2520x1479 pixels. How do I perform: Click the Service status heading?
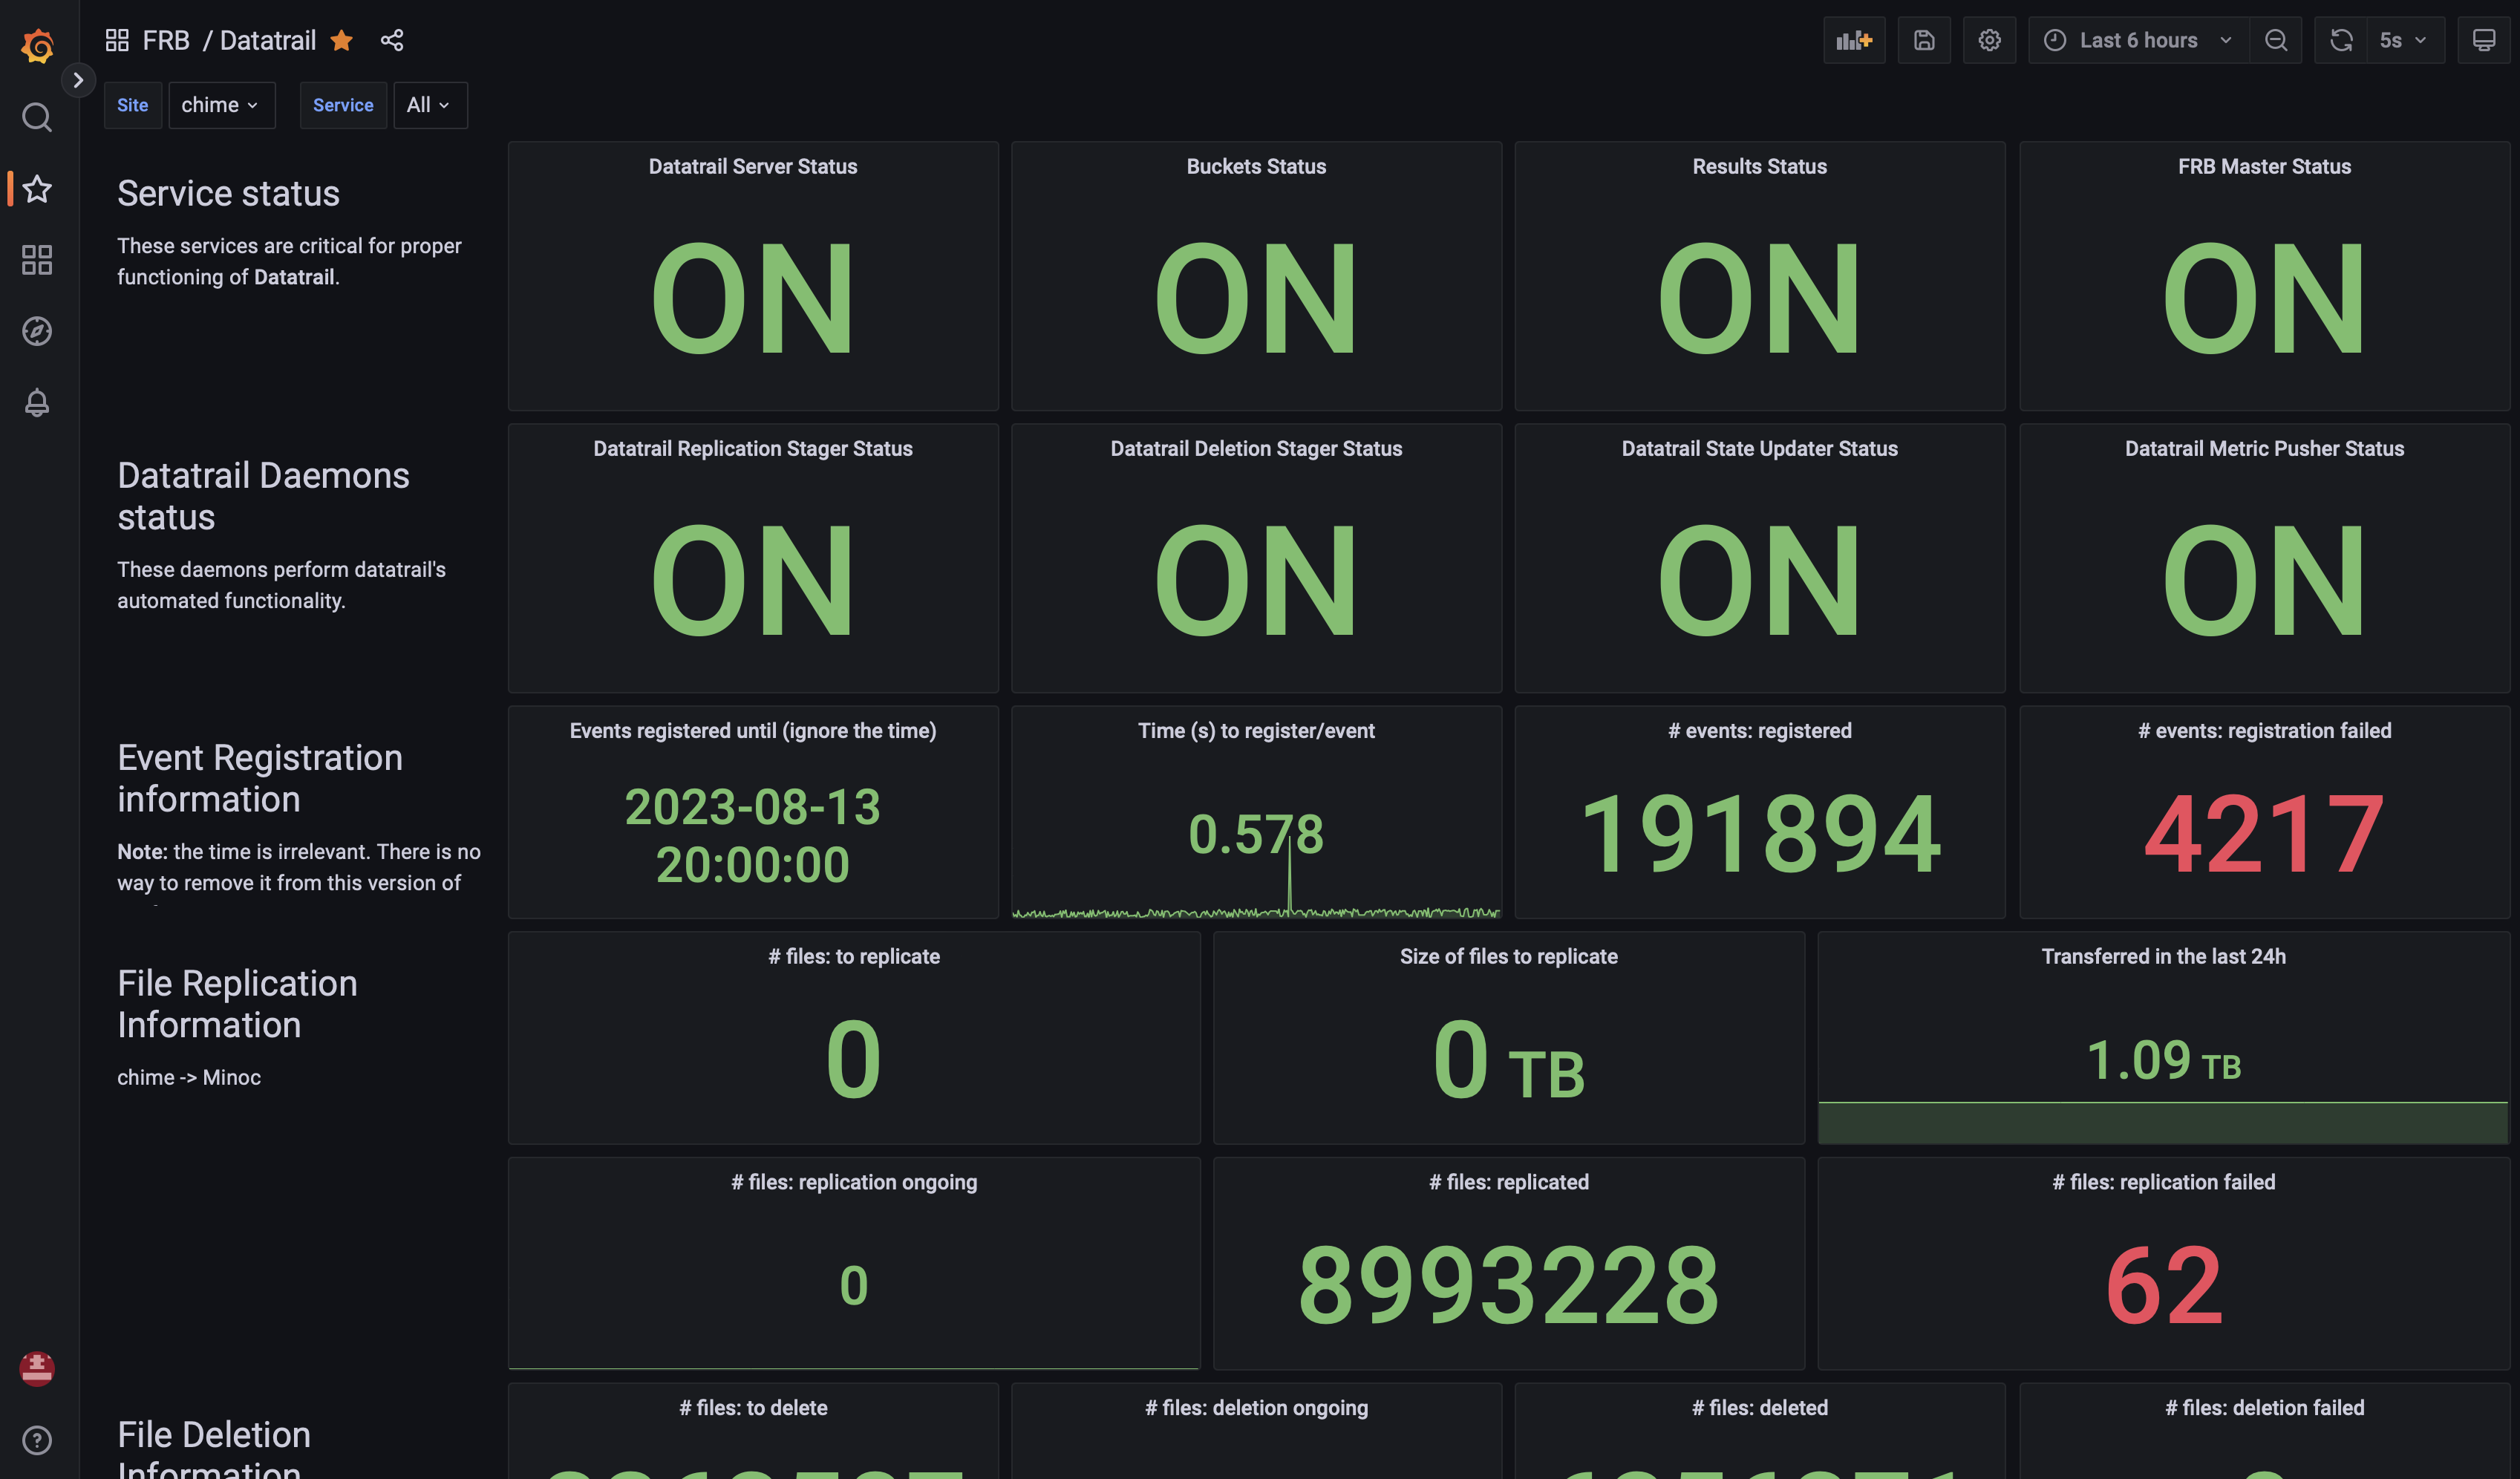click(228, 193)
